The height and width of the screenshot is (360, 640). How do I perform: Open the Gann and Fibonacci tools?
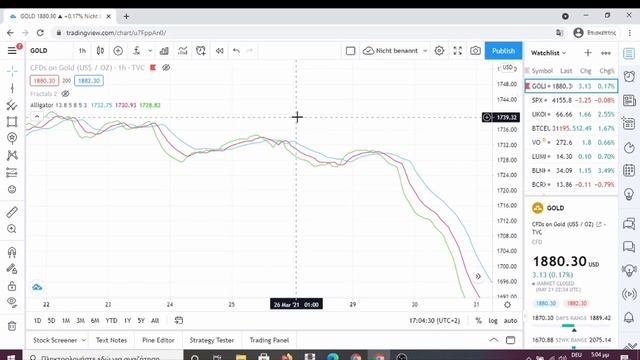pos(12,105)
